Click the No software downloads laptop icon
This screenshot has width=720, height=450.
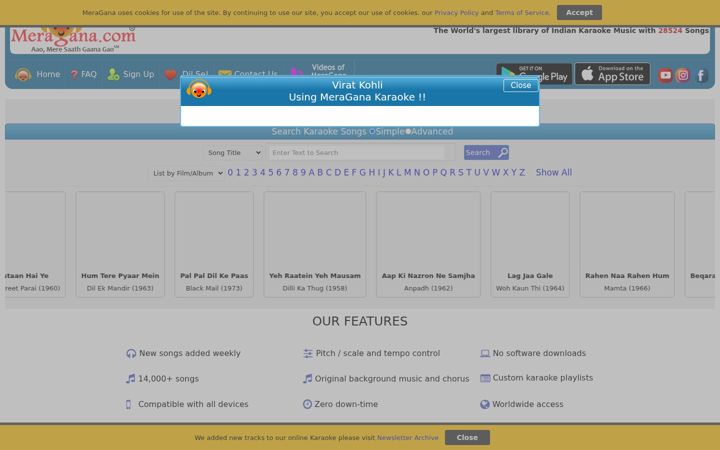[x=485, y=353]
